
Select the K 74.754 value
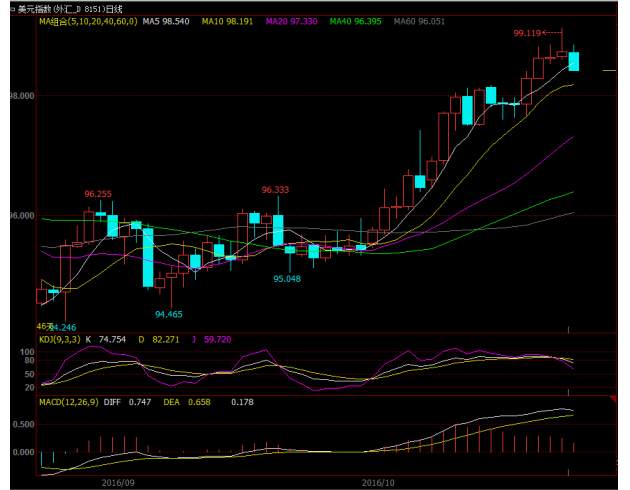(x=106, y=339)
